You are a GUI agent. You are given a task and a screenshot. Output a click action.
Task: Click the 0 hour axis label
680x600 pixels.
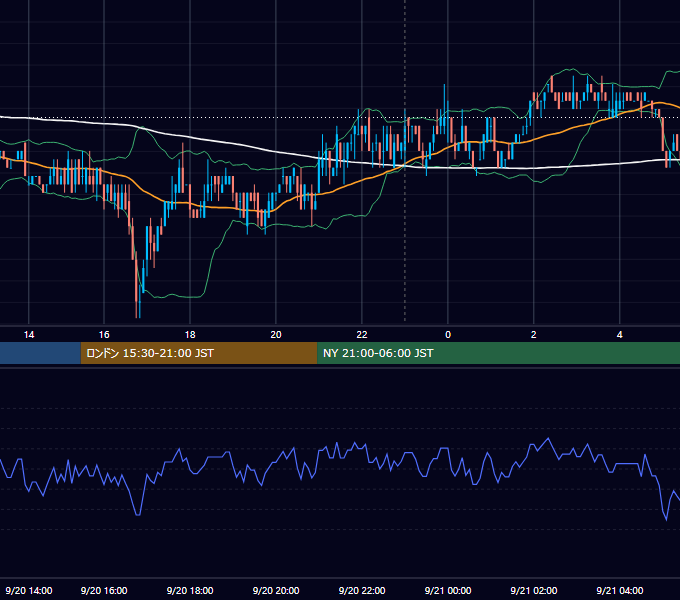click(448, 335)
